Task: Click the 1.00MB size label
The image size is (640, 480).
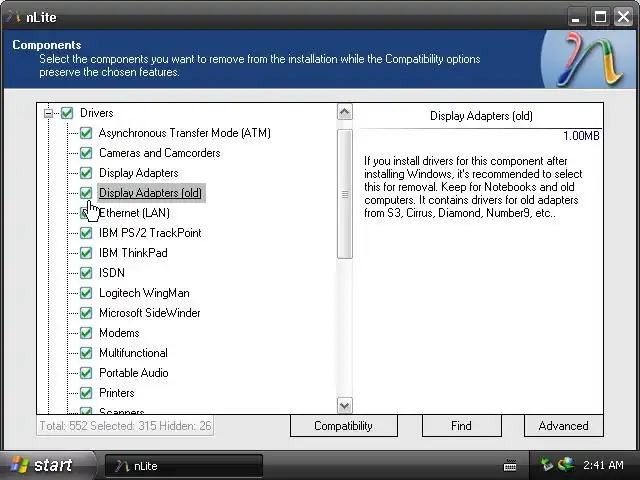Action: click(x=581, y=136)
